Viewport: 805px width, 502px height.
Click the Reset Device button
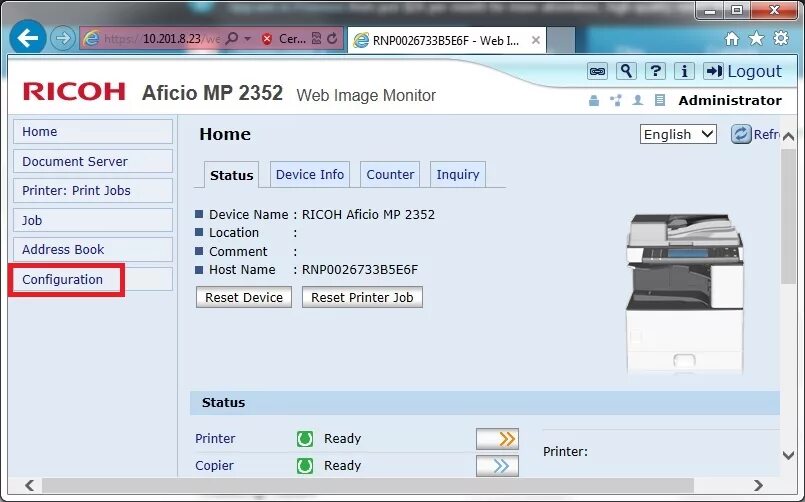(244, 297)
